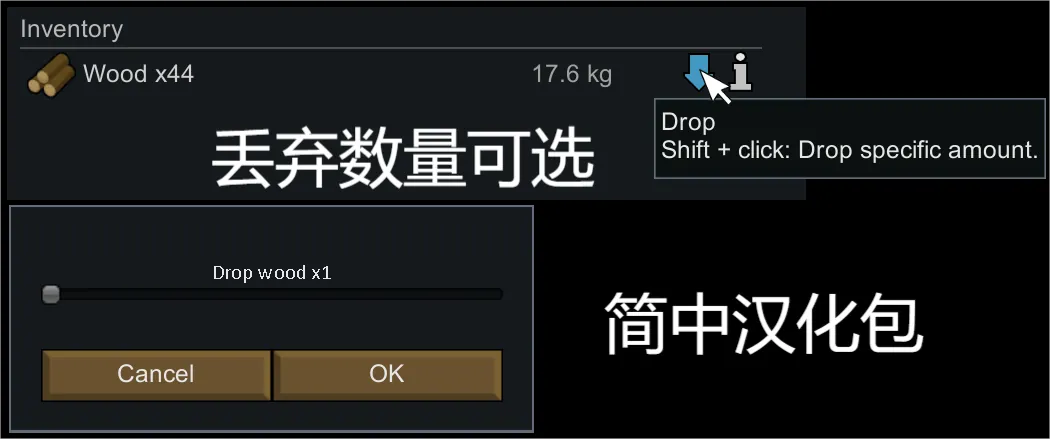The width and height of the screenshot is (1050, 439).
Task: Click the far right end of slider track
Action: (x=498, y=294)
